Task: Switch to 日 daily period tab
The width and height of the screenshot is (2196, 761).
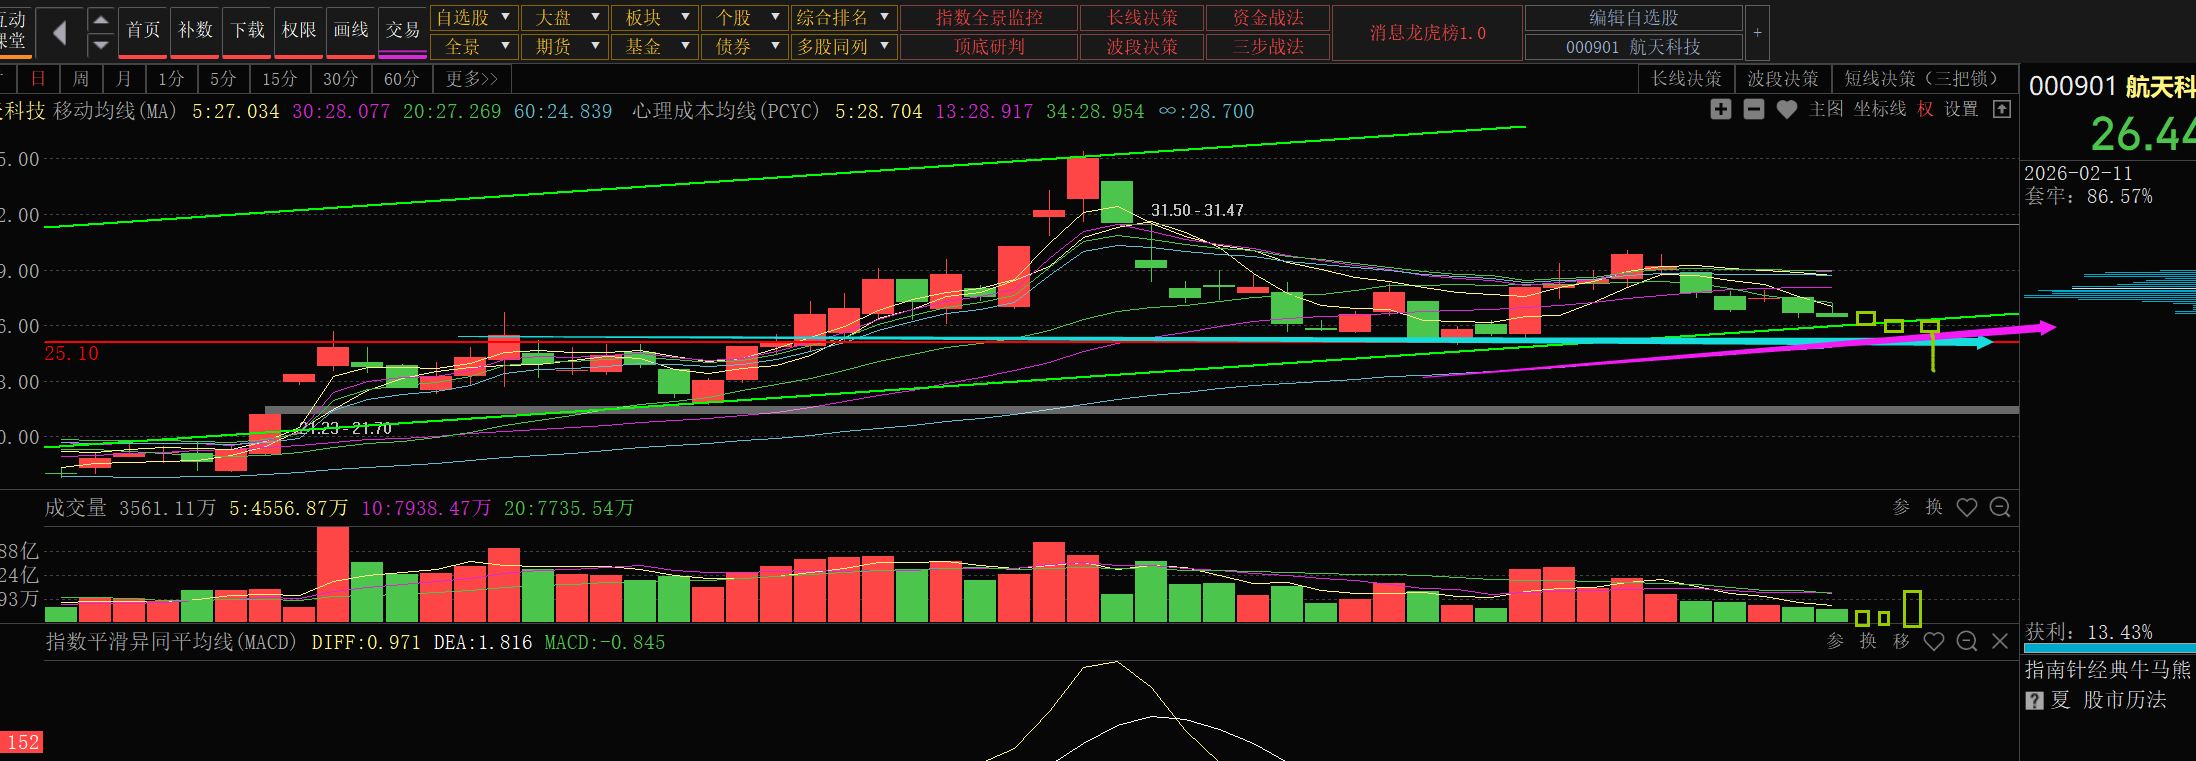Action: [x=39, y=79]
